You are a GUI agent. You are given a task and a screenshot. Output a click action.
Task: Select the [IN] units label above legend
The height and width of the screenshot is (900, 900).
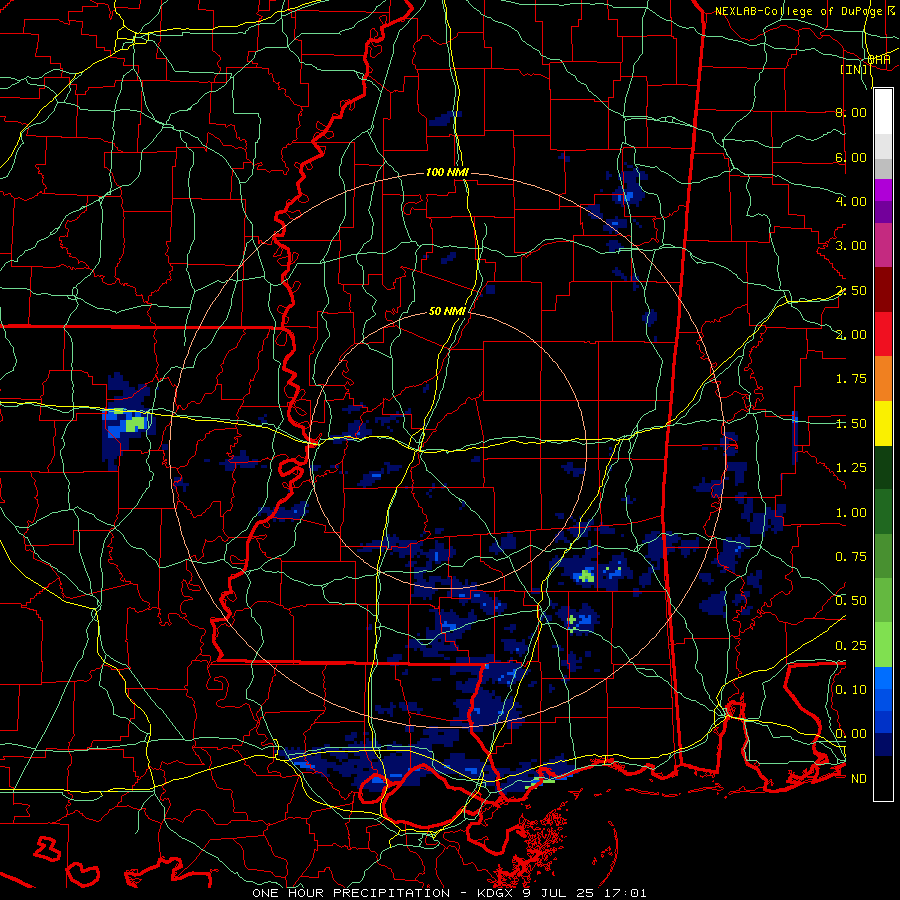coord(854,69)
